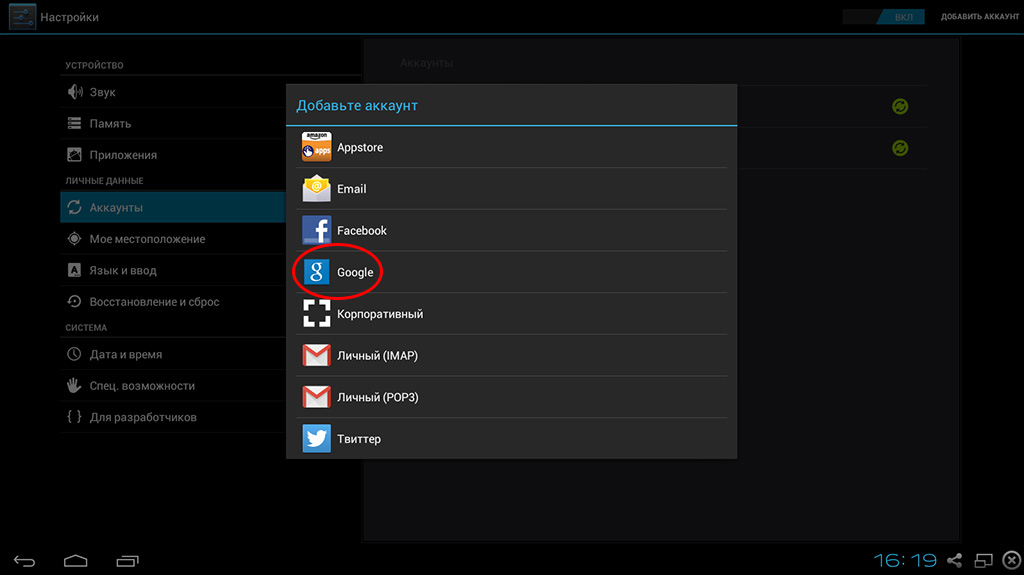Open Восстановление и сброс settings
The image size is (1024, 575).
(x=154, y=302)
